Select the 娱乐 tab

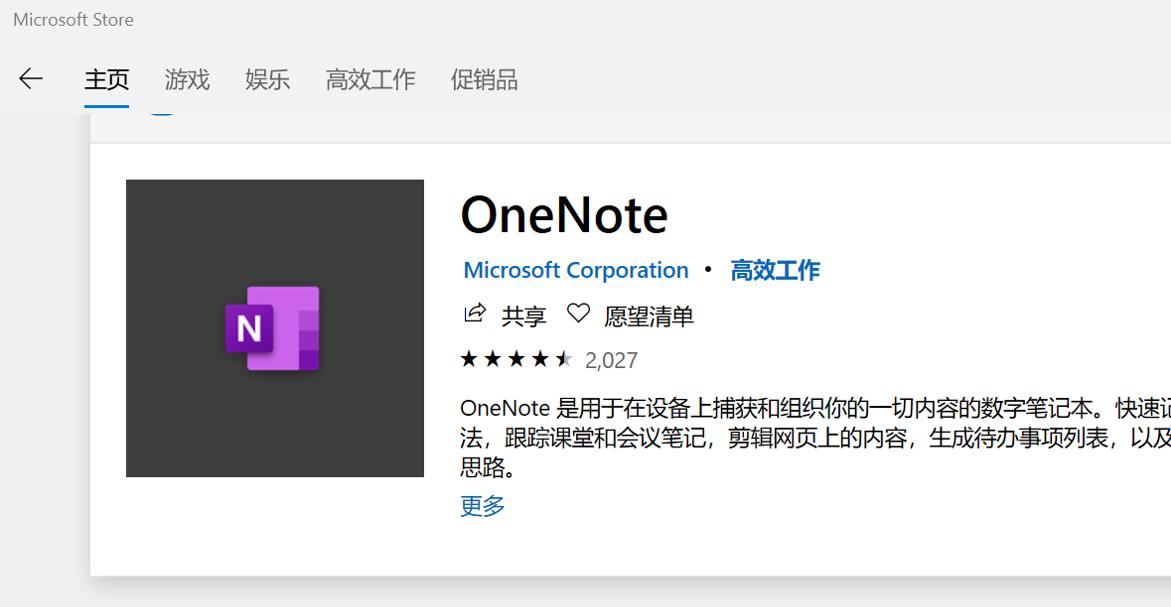(267, 80)
